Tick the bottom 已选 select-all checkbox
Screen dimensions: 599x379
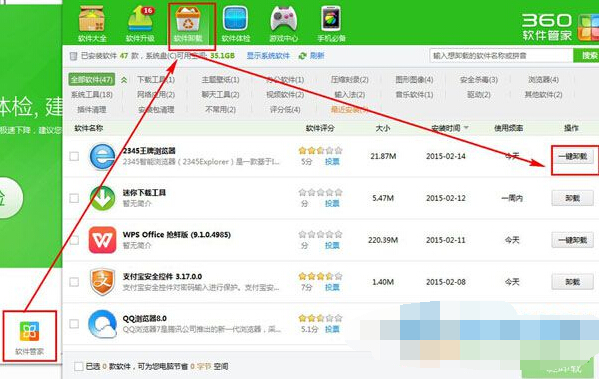coord(79,366)
